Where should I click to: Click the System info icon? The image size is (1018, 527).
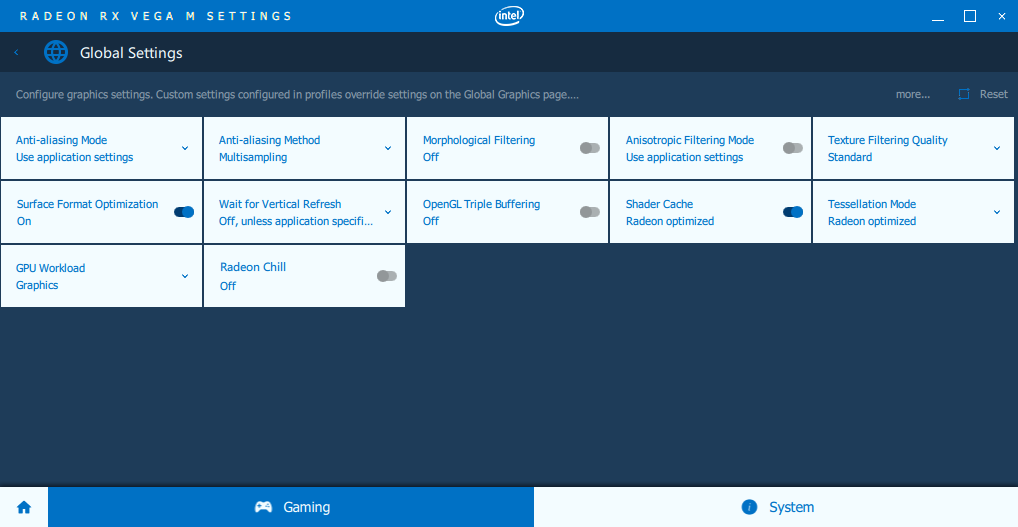tap(749, 507)
